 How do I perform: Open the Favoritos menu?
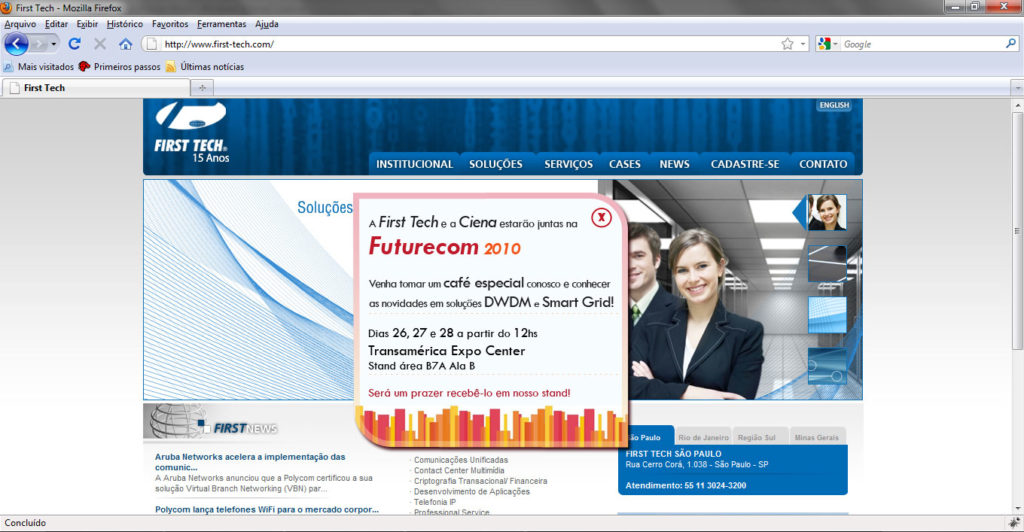tap(170, 24)
